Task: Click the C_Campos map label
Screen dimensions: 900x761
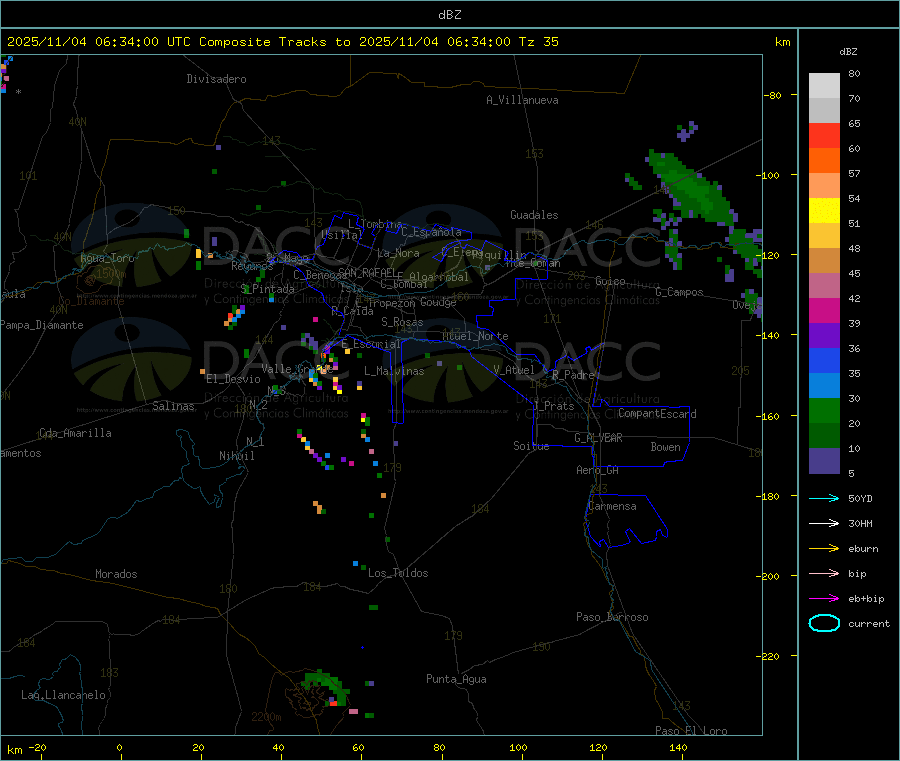Action: [679, 292]
